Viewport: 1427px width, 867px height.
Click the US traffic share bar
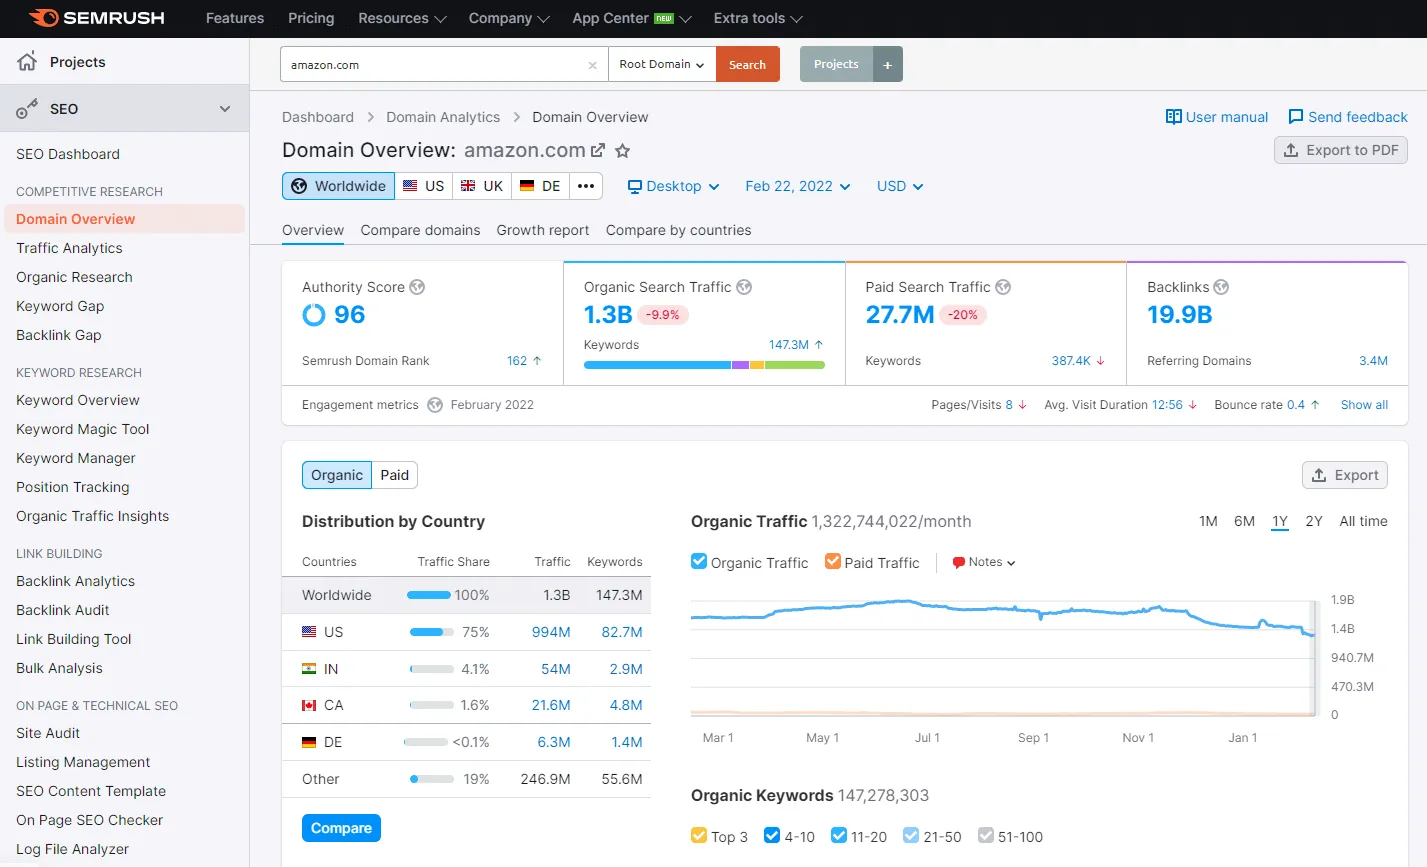[430, 632]
